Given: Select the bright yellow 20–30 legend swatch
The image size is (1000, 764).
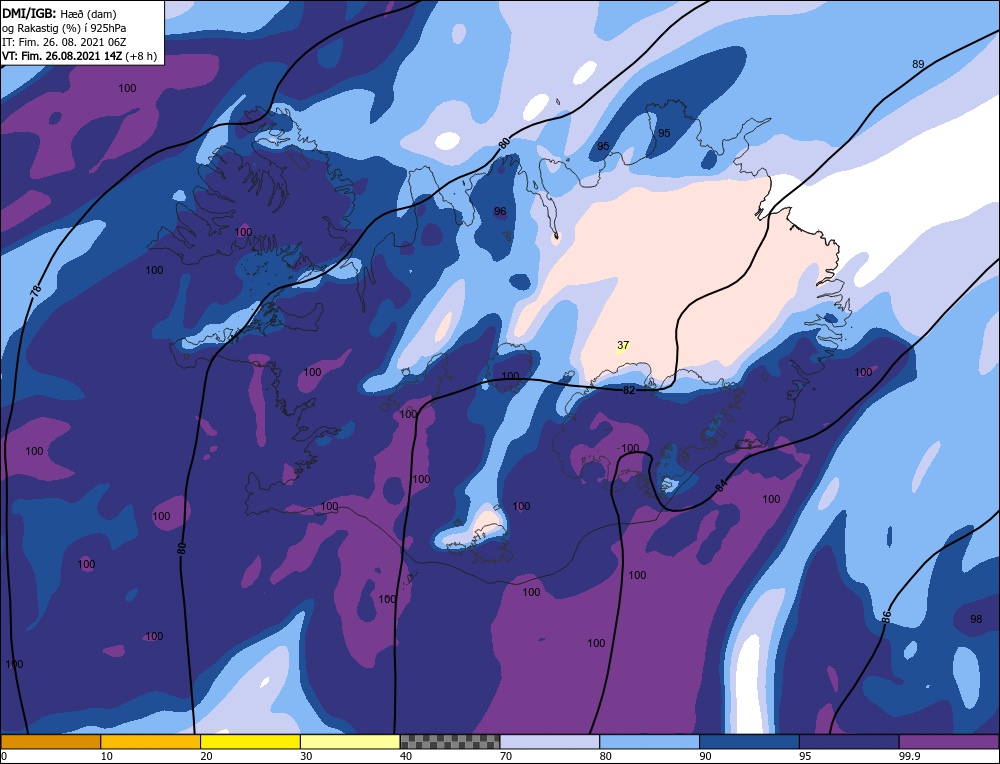Looking at the screenshot, I should pos(250,742).
